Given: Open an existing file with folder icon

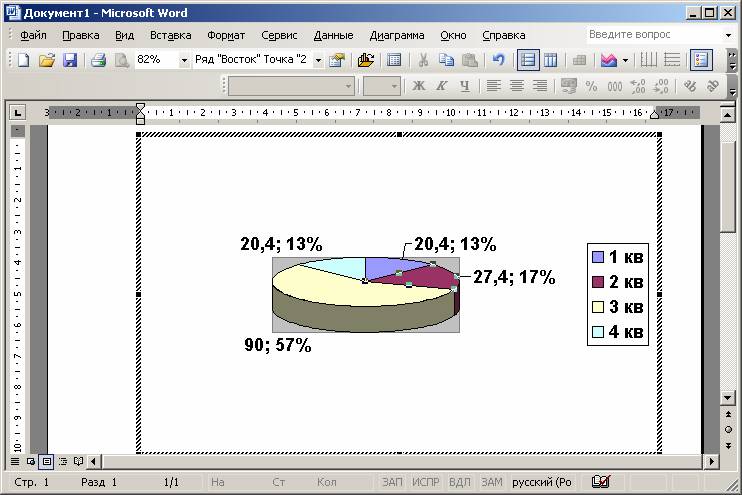Looking at the screenshot, I should click(x=46, y=60).
